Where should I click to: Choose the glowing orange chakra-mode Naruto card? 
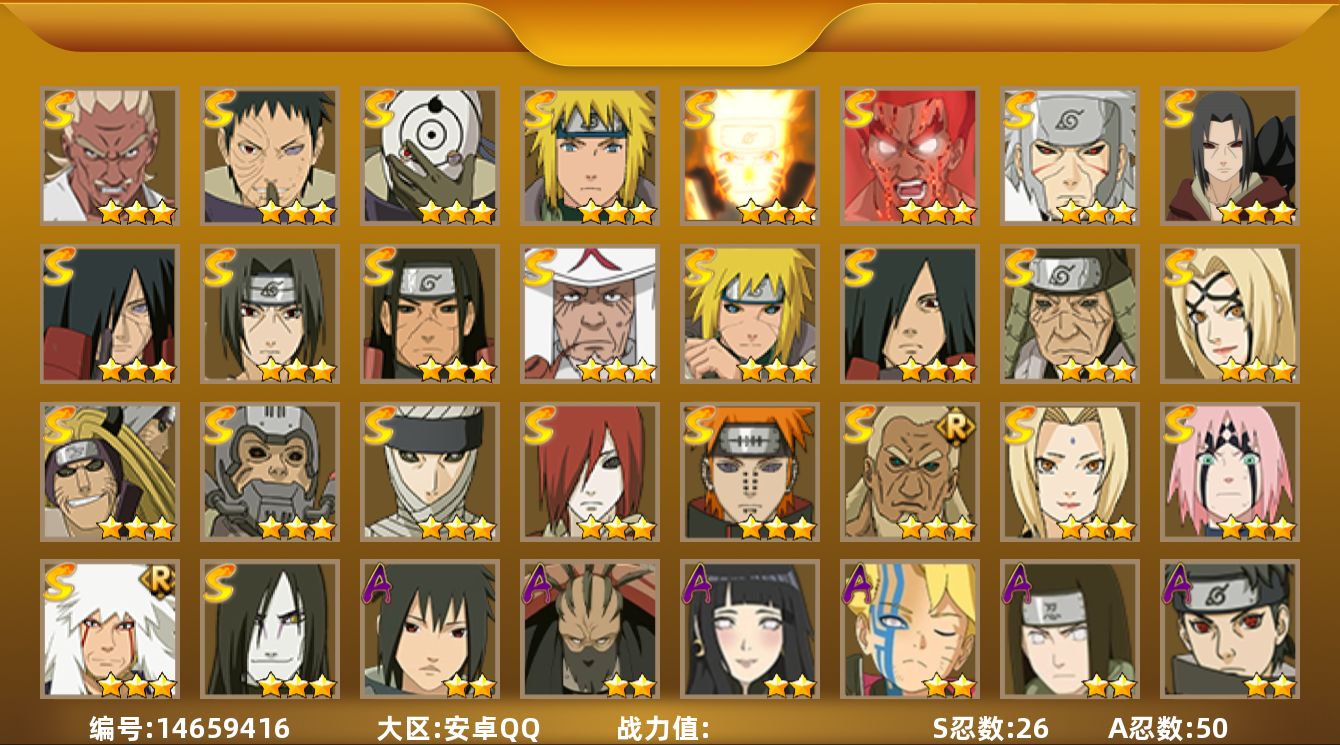point(750,156)
